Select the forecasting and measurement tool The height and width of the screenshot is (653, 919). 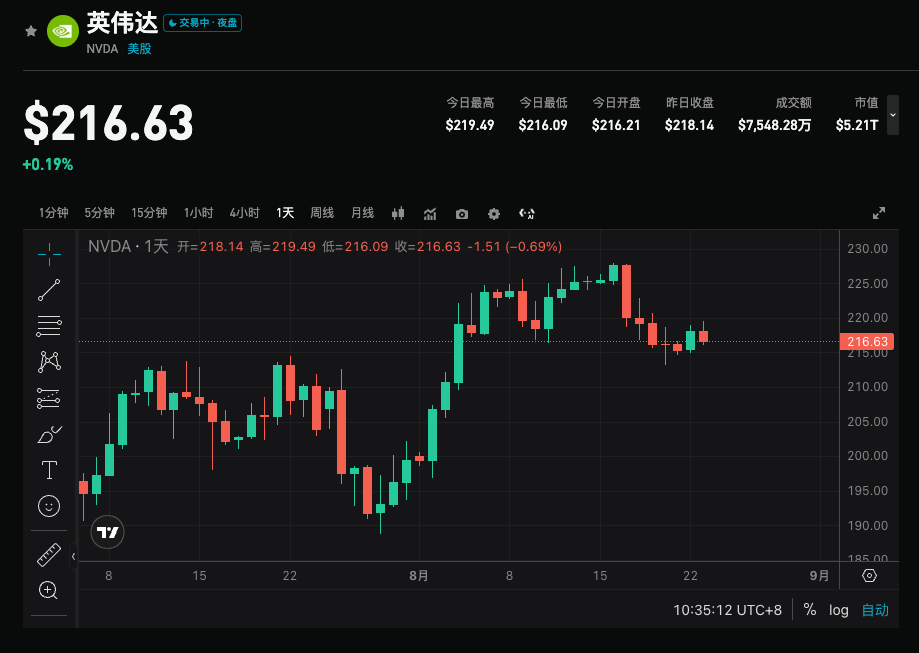49,398
